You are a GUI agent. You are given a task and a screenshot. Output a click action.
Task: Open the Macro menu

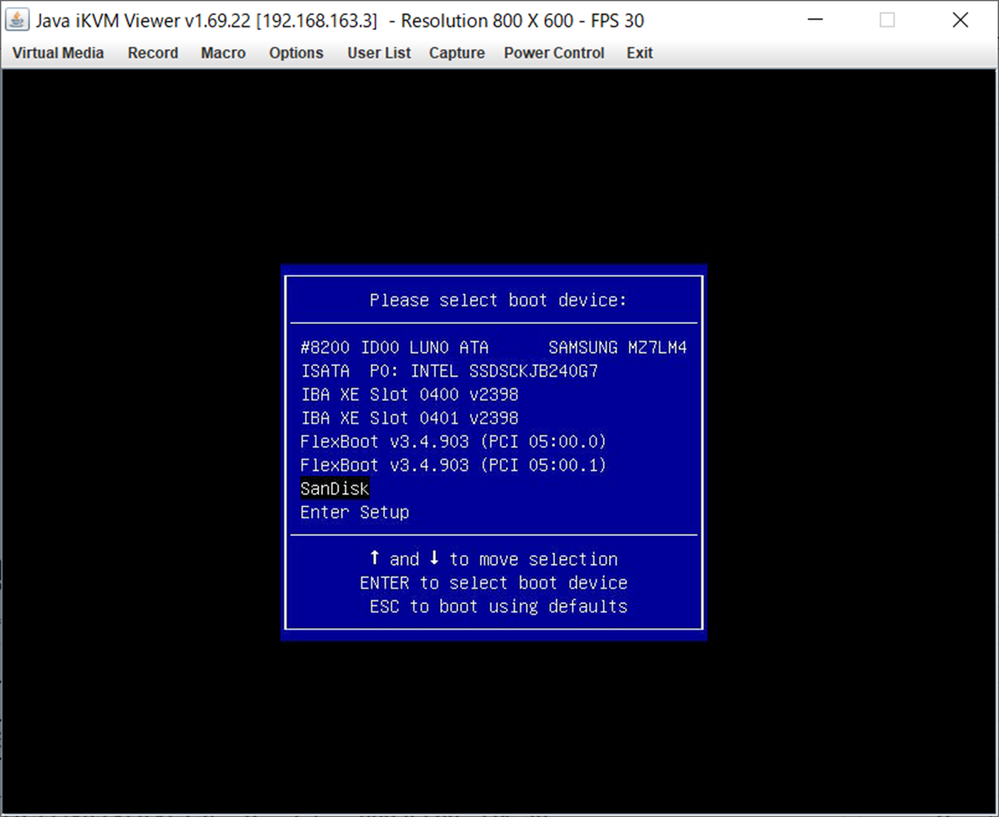(223, 53)
